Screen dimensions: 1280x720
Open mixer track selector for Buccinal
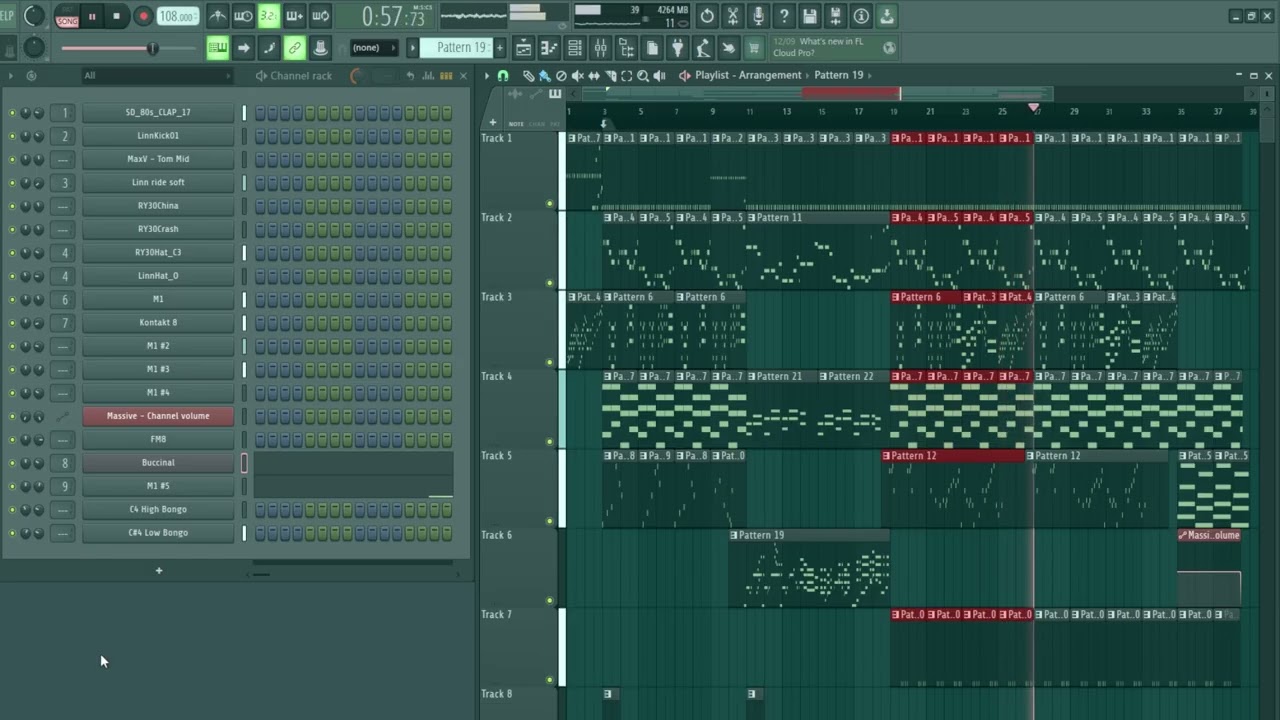pos(65,463)
